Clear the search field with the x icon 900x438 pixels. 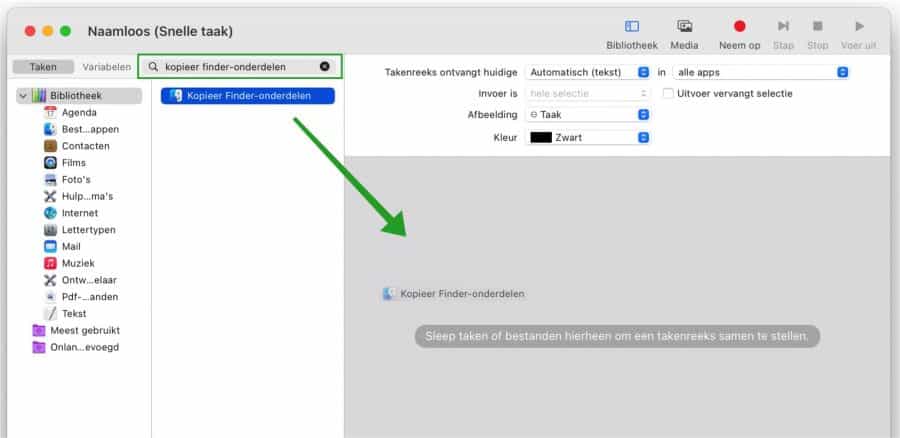(x=324, y=67)
